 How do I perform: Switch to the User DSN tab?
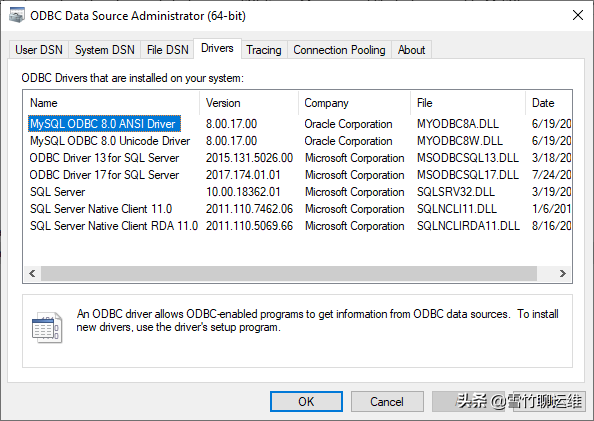point(39,50)
